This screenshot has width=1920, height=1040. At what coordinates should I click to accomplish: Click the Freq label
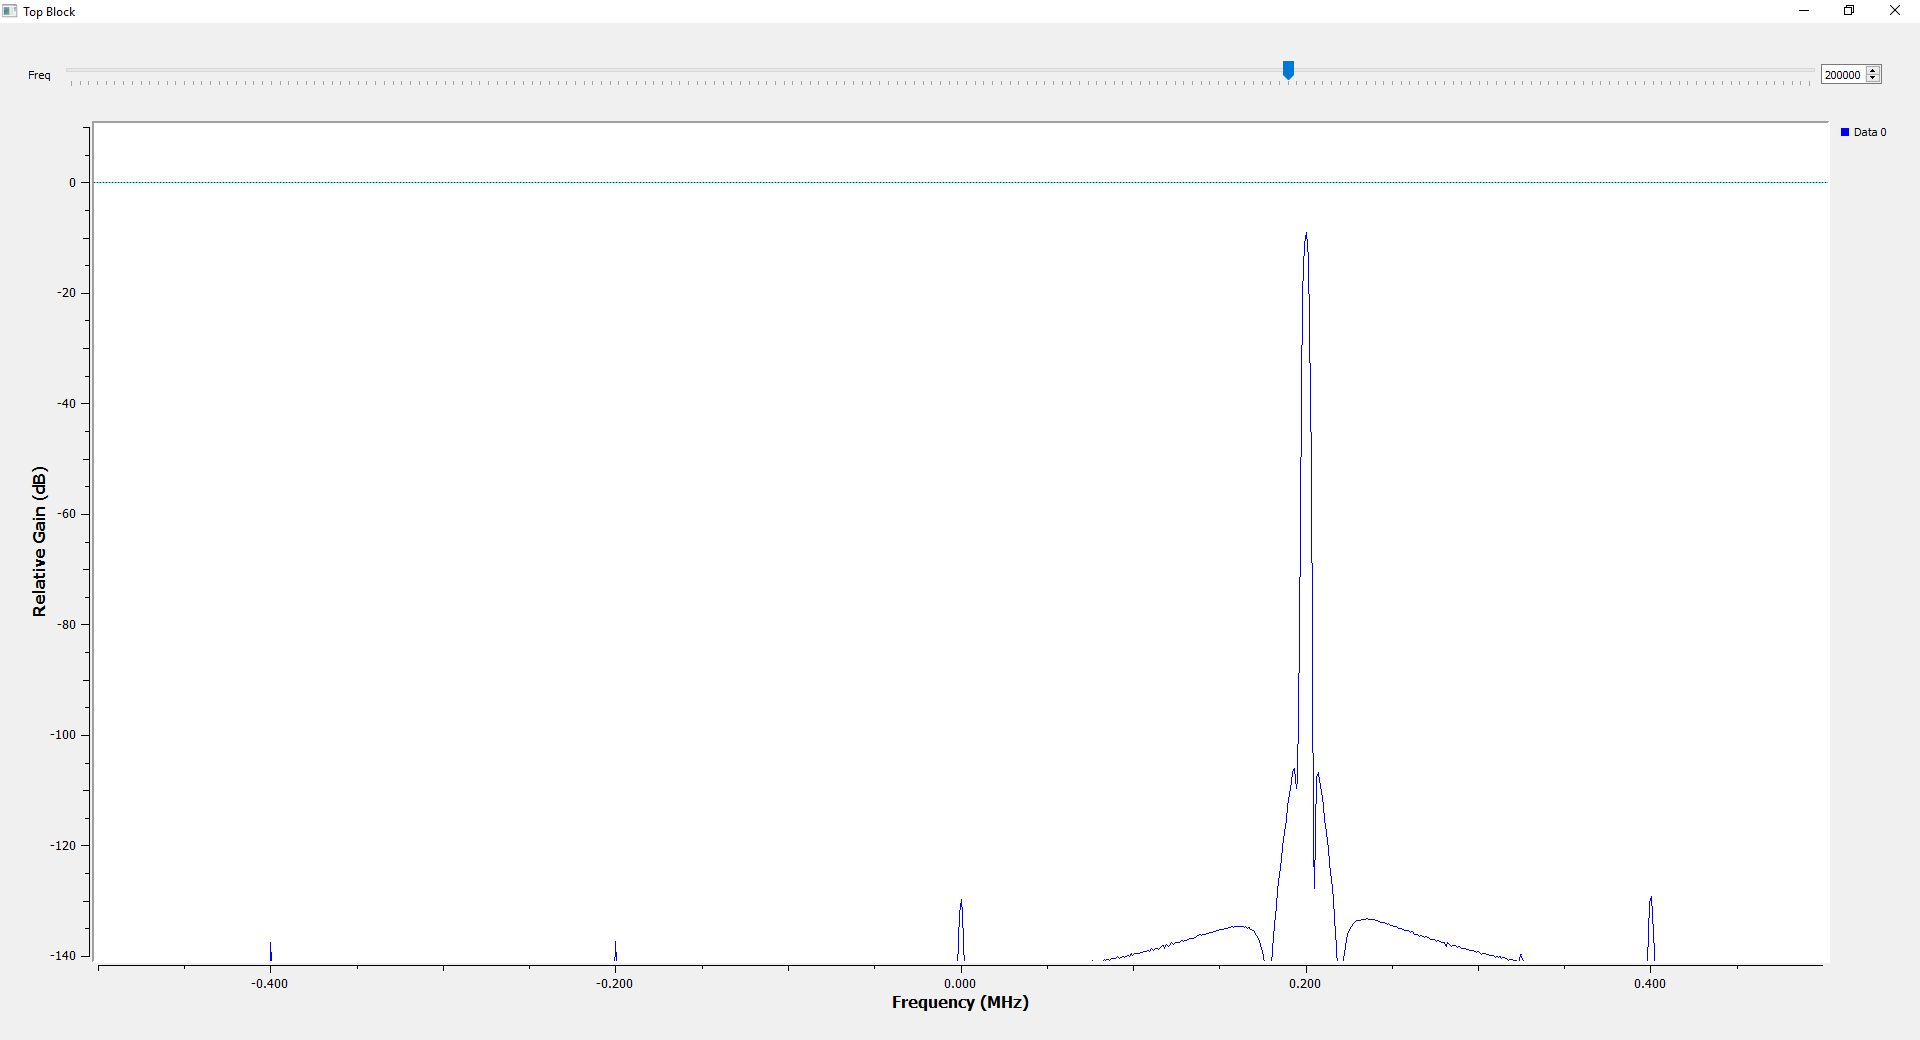(x=39, y=75)
